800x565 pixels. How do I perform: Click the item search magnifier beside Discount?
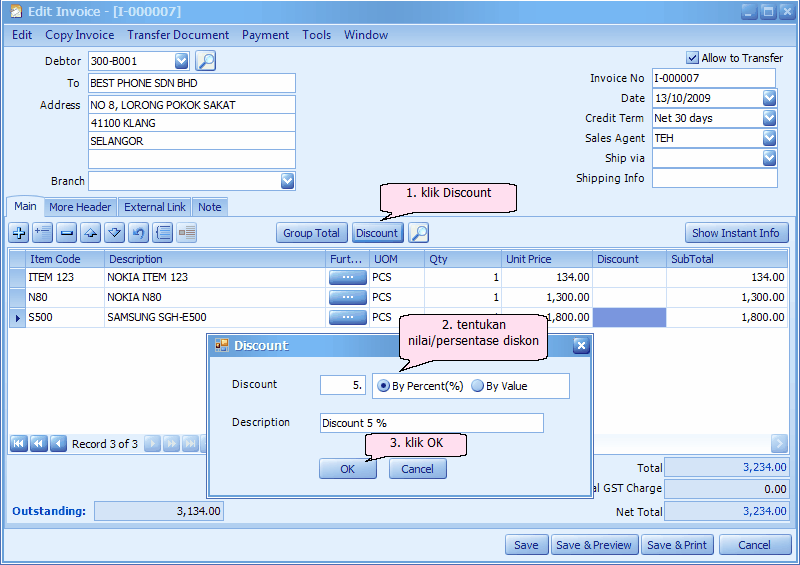click(419, 233)
